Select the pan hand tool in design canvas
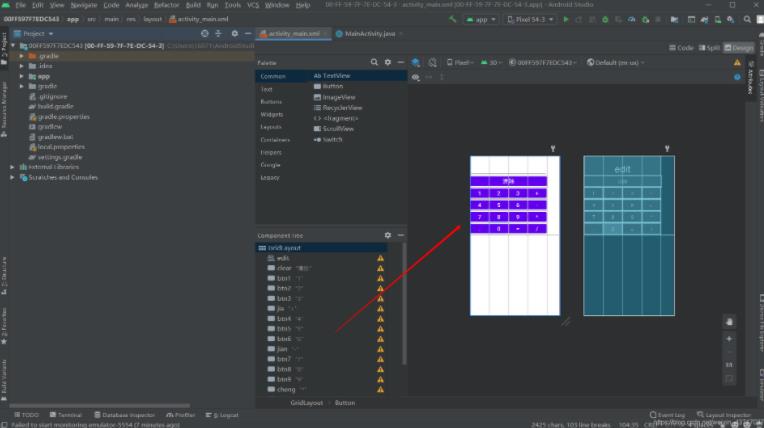This screenshot has height=428, width=764. [x=729, y=321]
